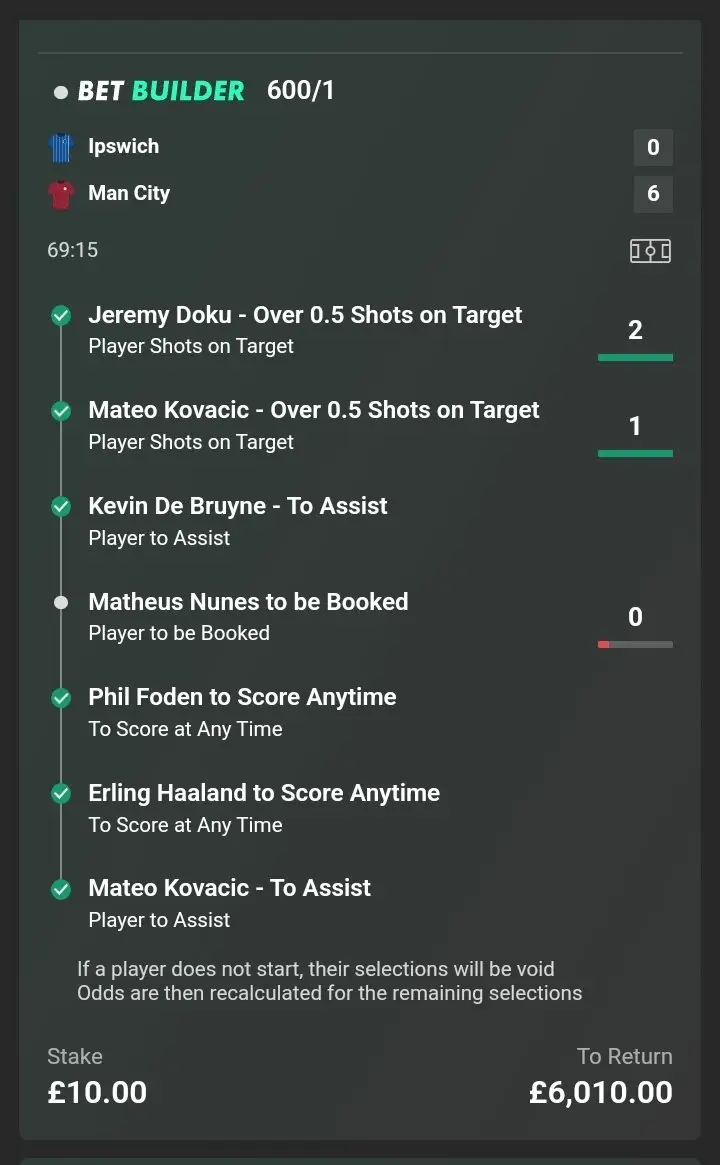Select Phil Foden to Score Anytime selection
Image resolution: width=720 pixels, height=1165 pixels.
242,697
